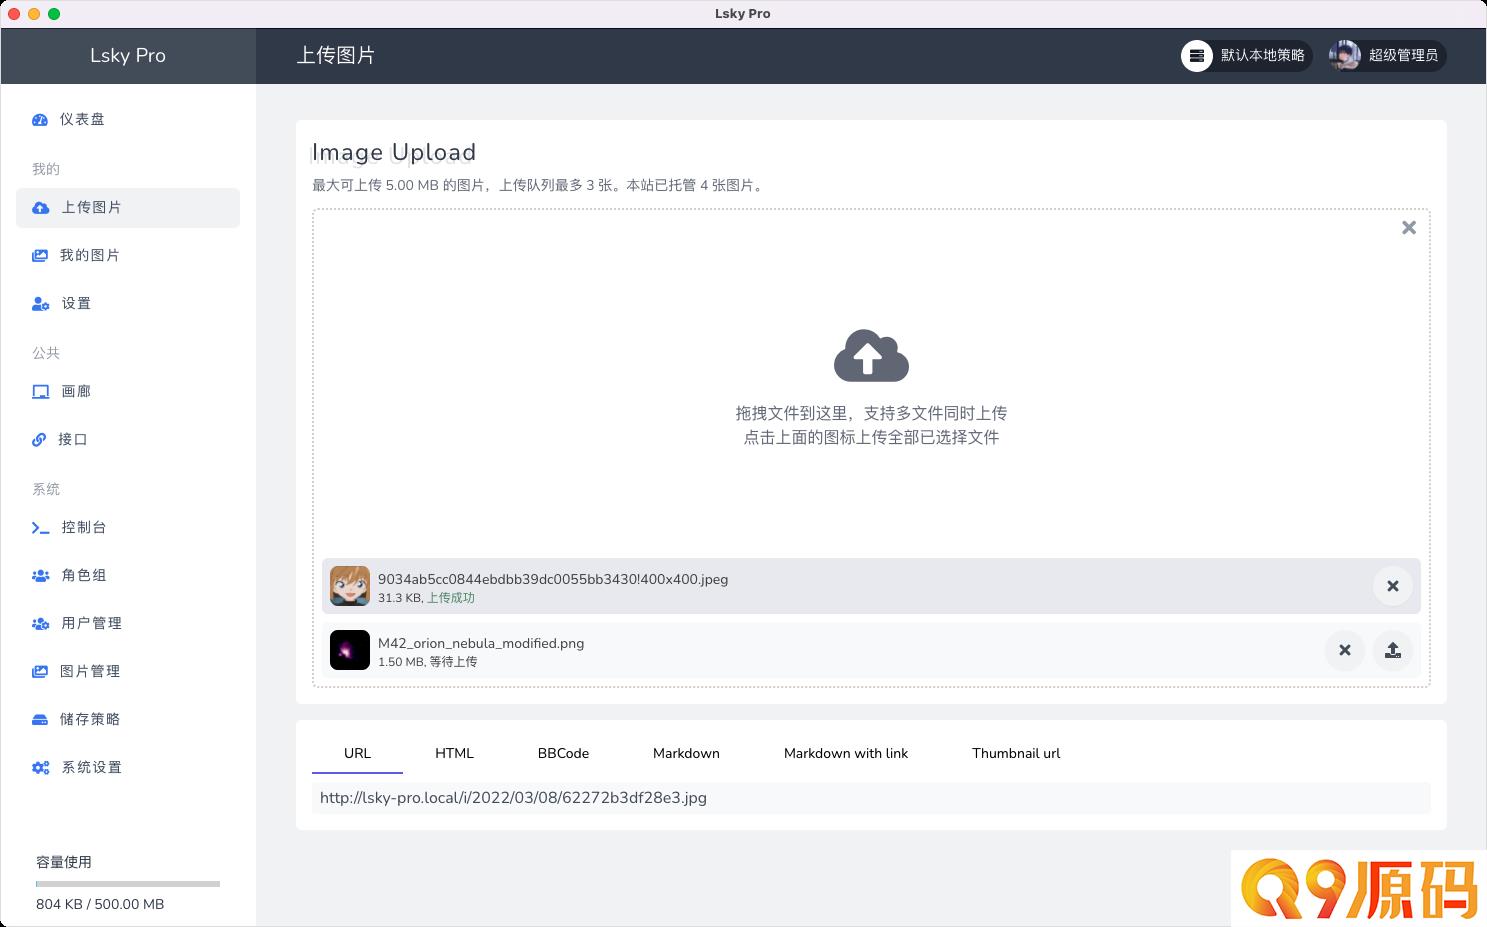1487x927 pixels.
Task: Remove the uploaded 400x400.jpeg file
Action: click(x=1393, y=586)
